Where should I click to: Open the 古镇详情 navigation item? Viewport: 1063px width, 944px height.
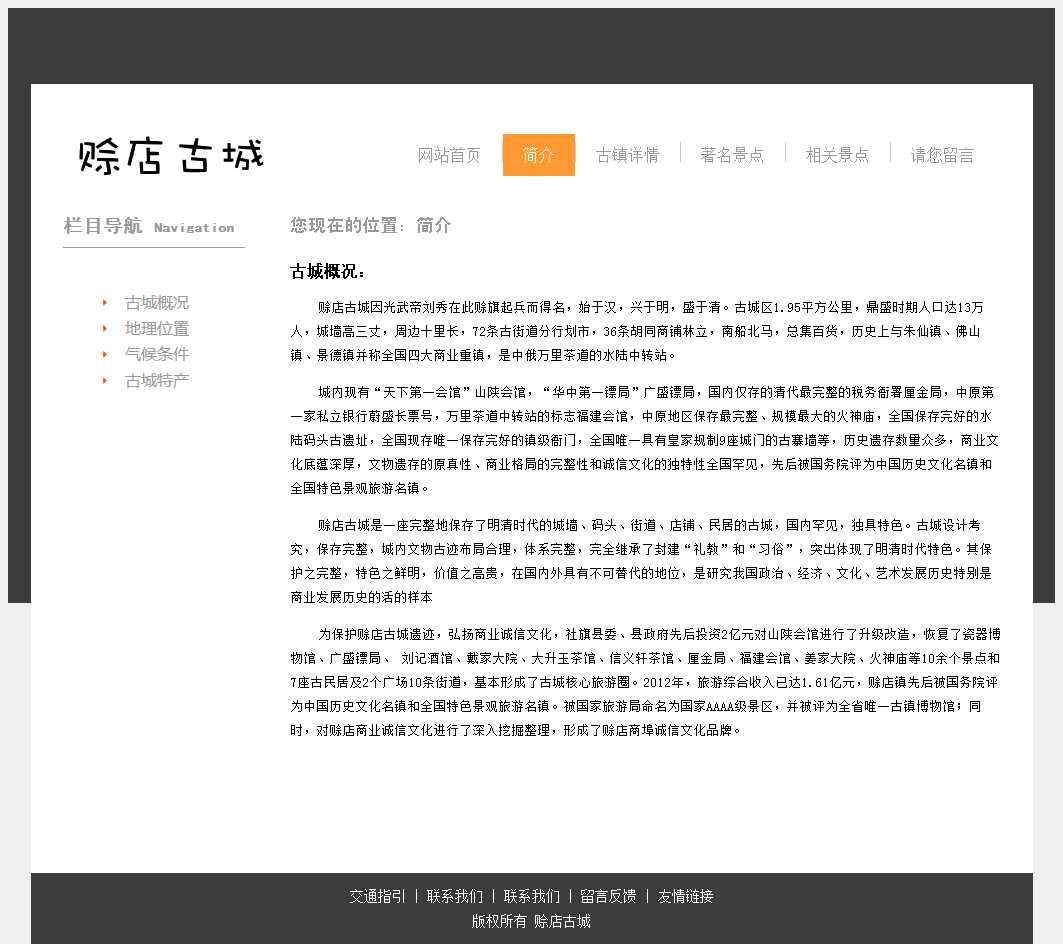[x=627, y=155]
